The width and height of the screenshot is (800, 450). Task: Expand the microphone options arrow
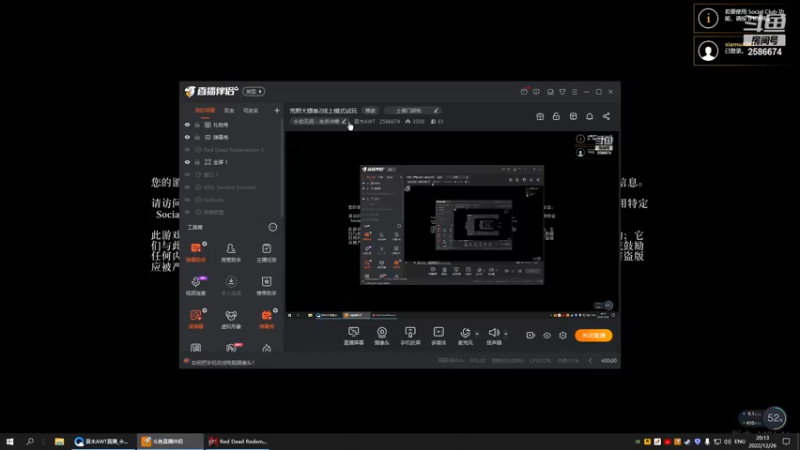click(x=477, y=334)
